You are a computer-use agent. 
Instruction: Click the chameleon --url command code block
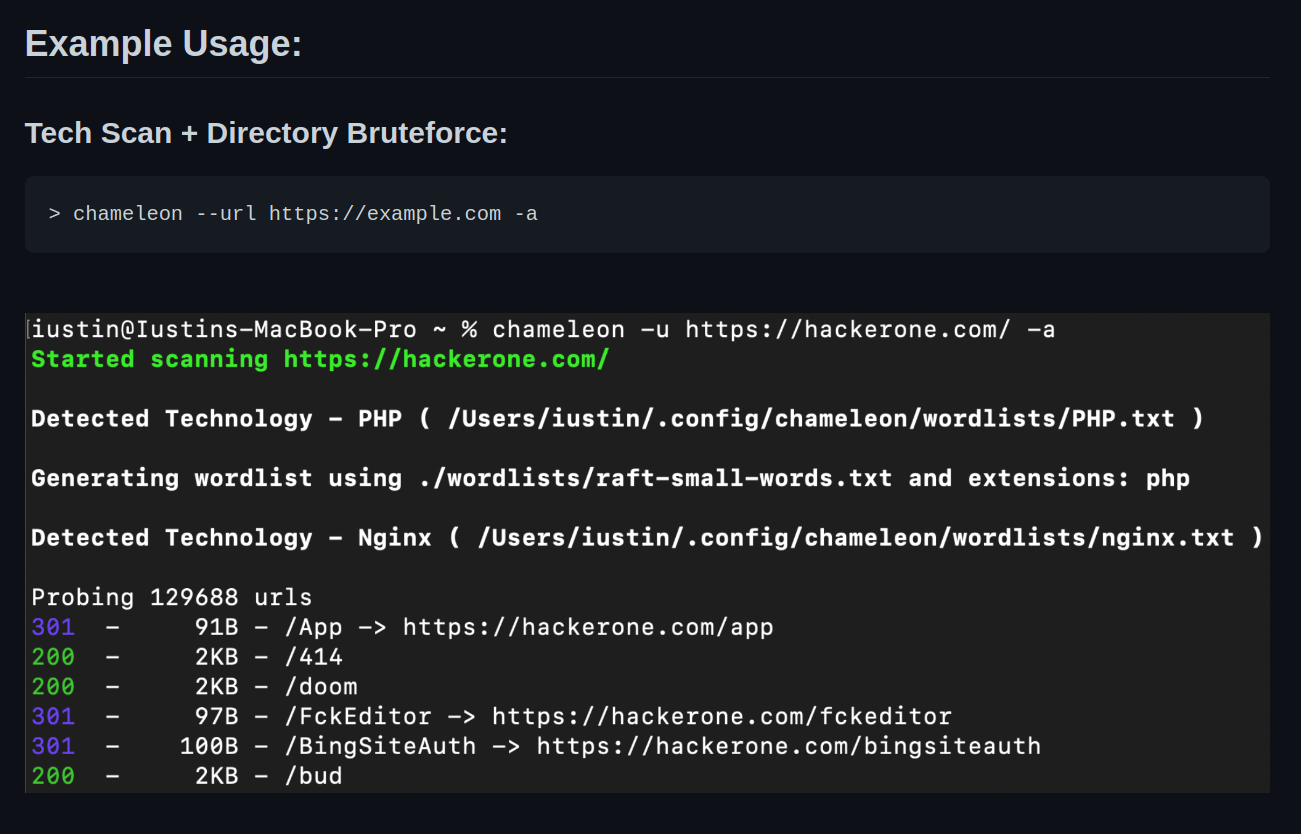coord(647,214)
